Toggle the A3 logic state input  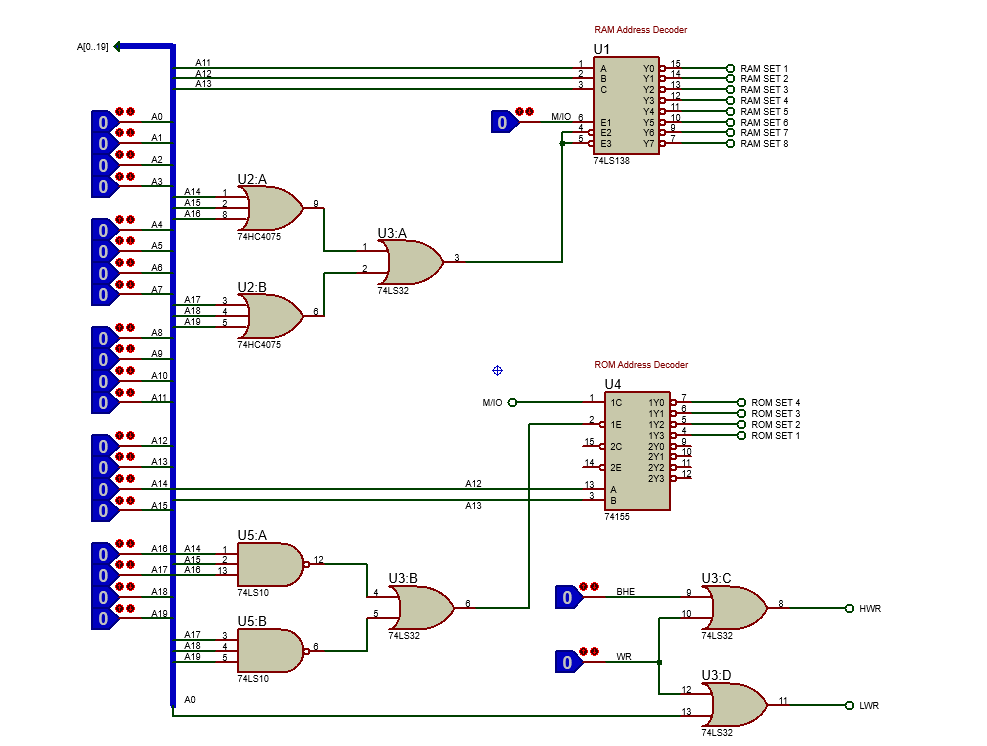point(103,187)
